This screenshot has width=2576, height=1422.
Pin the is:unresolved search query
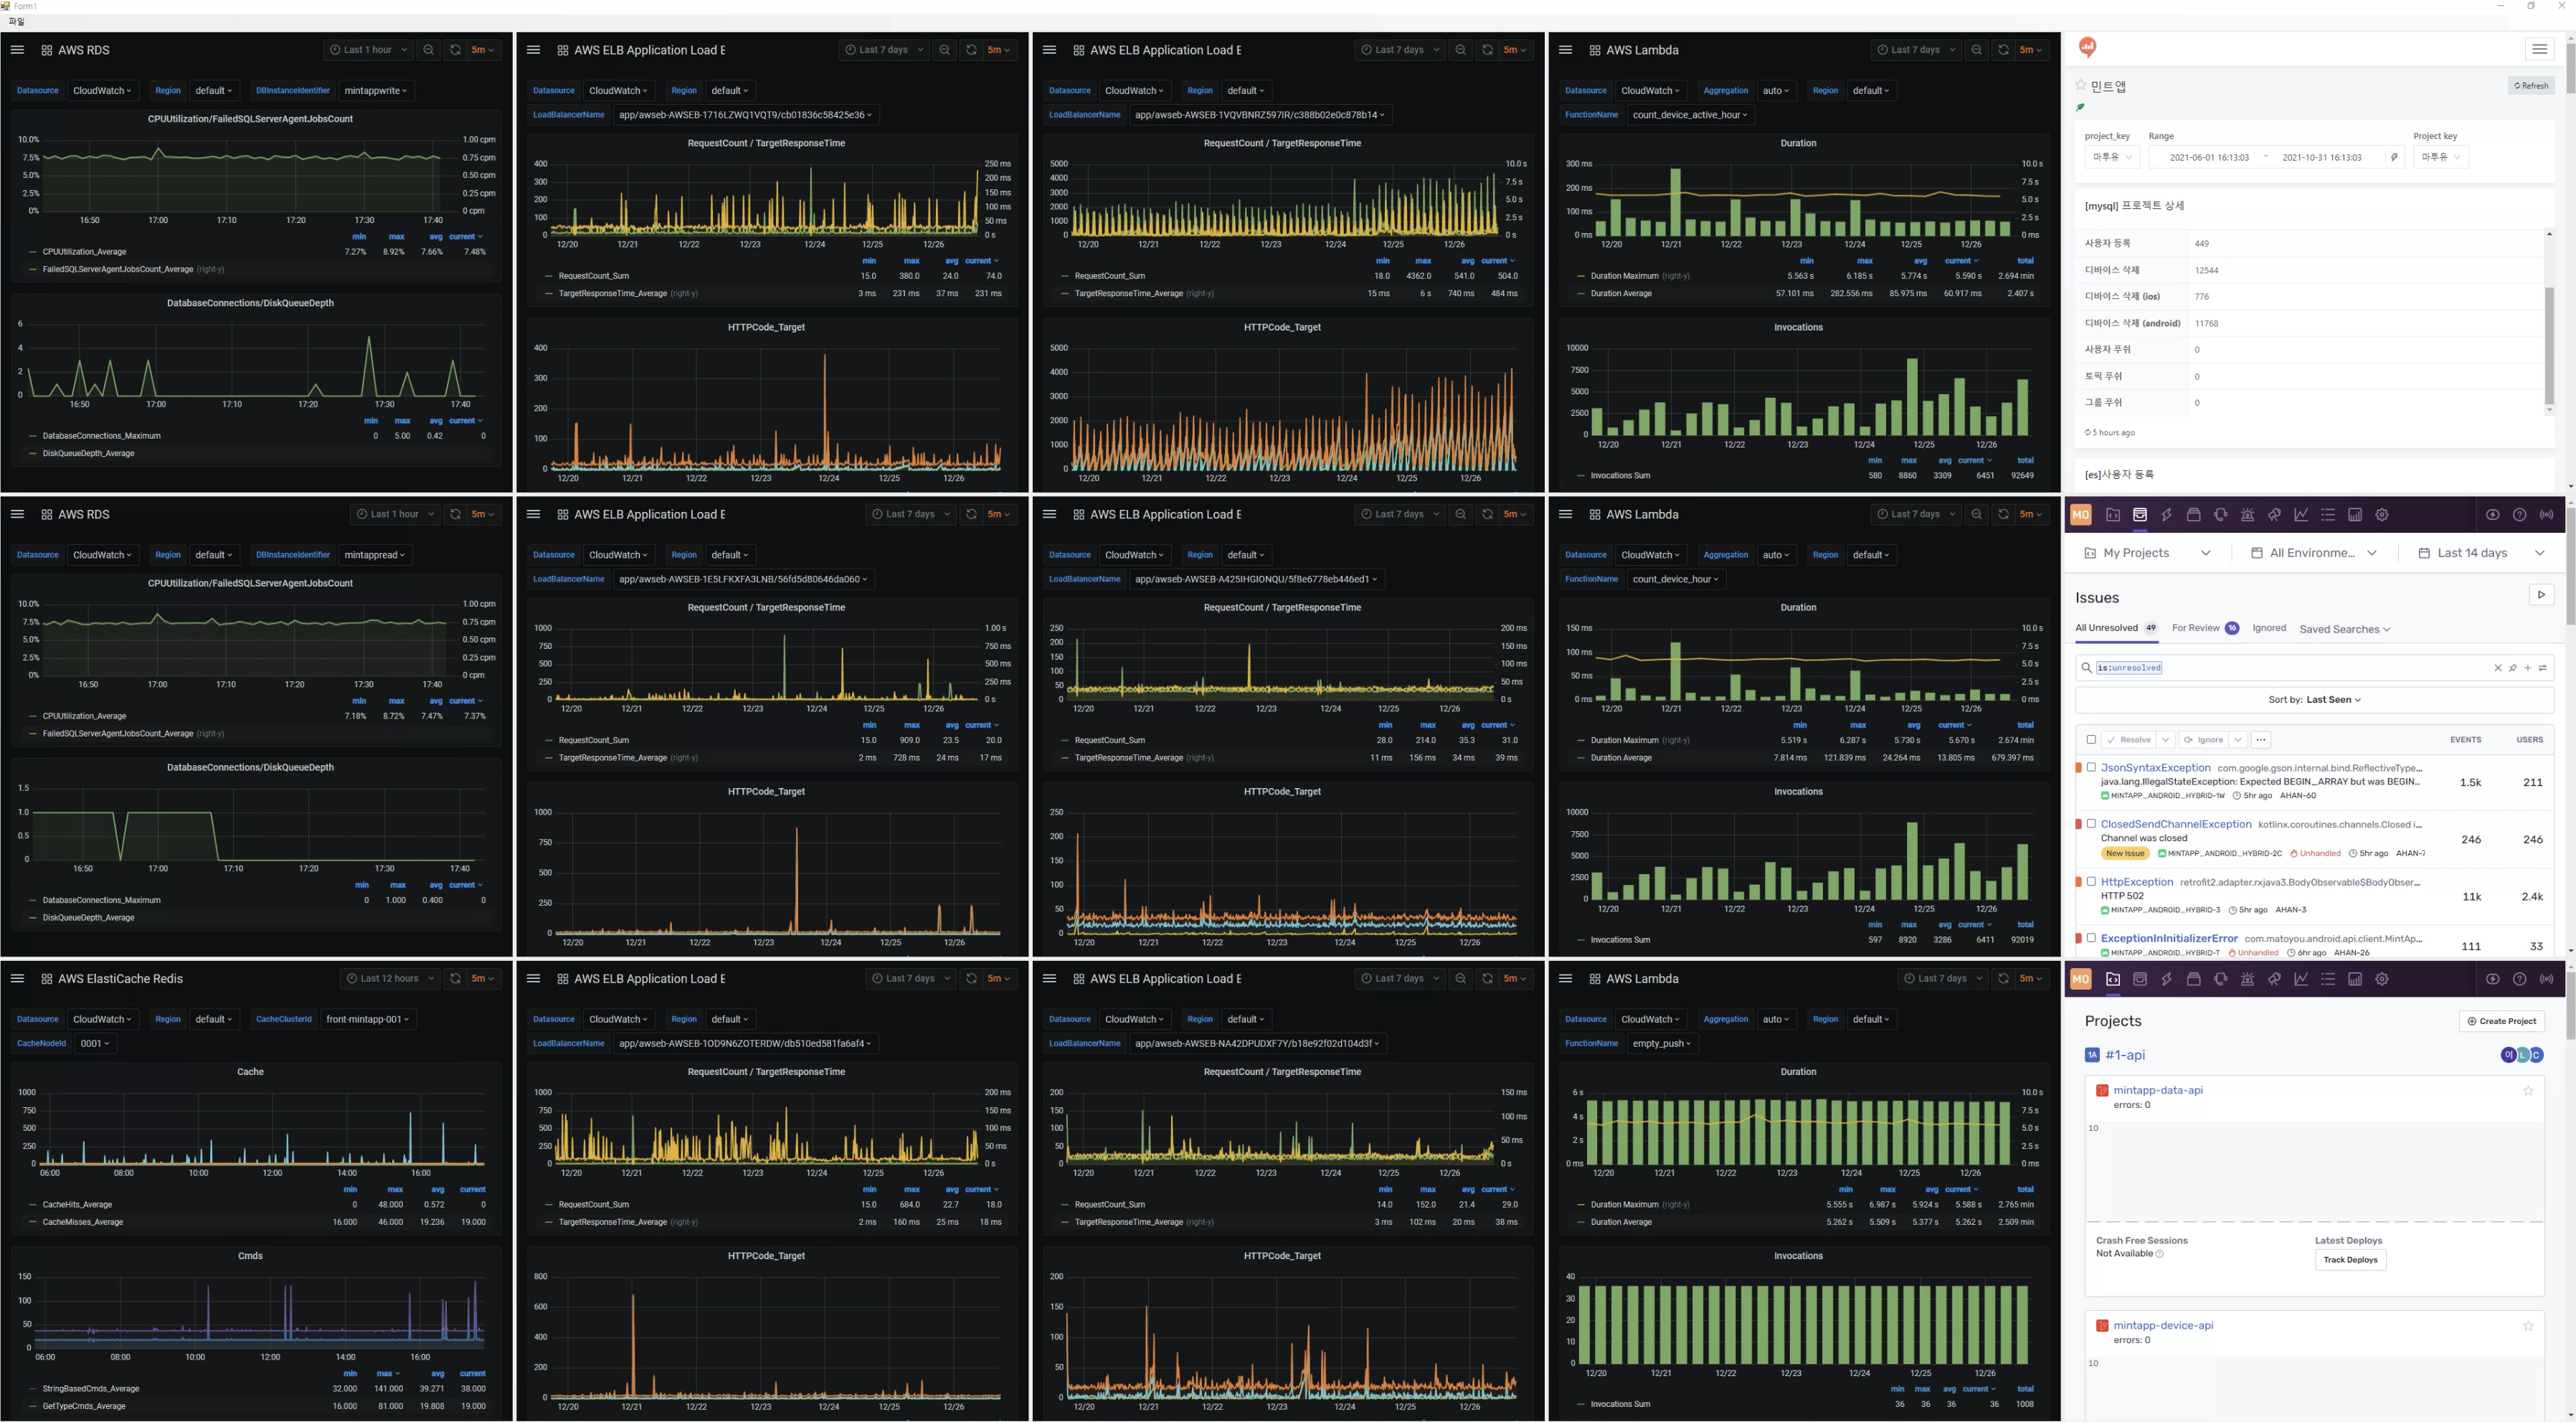[x=2513, y=668]
